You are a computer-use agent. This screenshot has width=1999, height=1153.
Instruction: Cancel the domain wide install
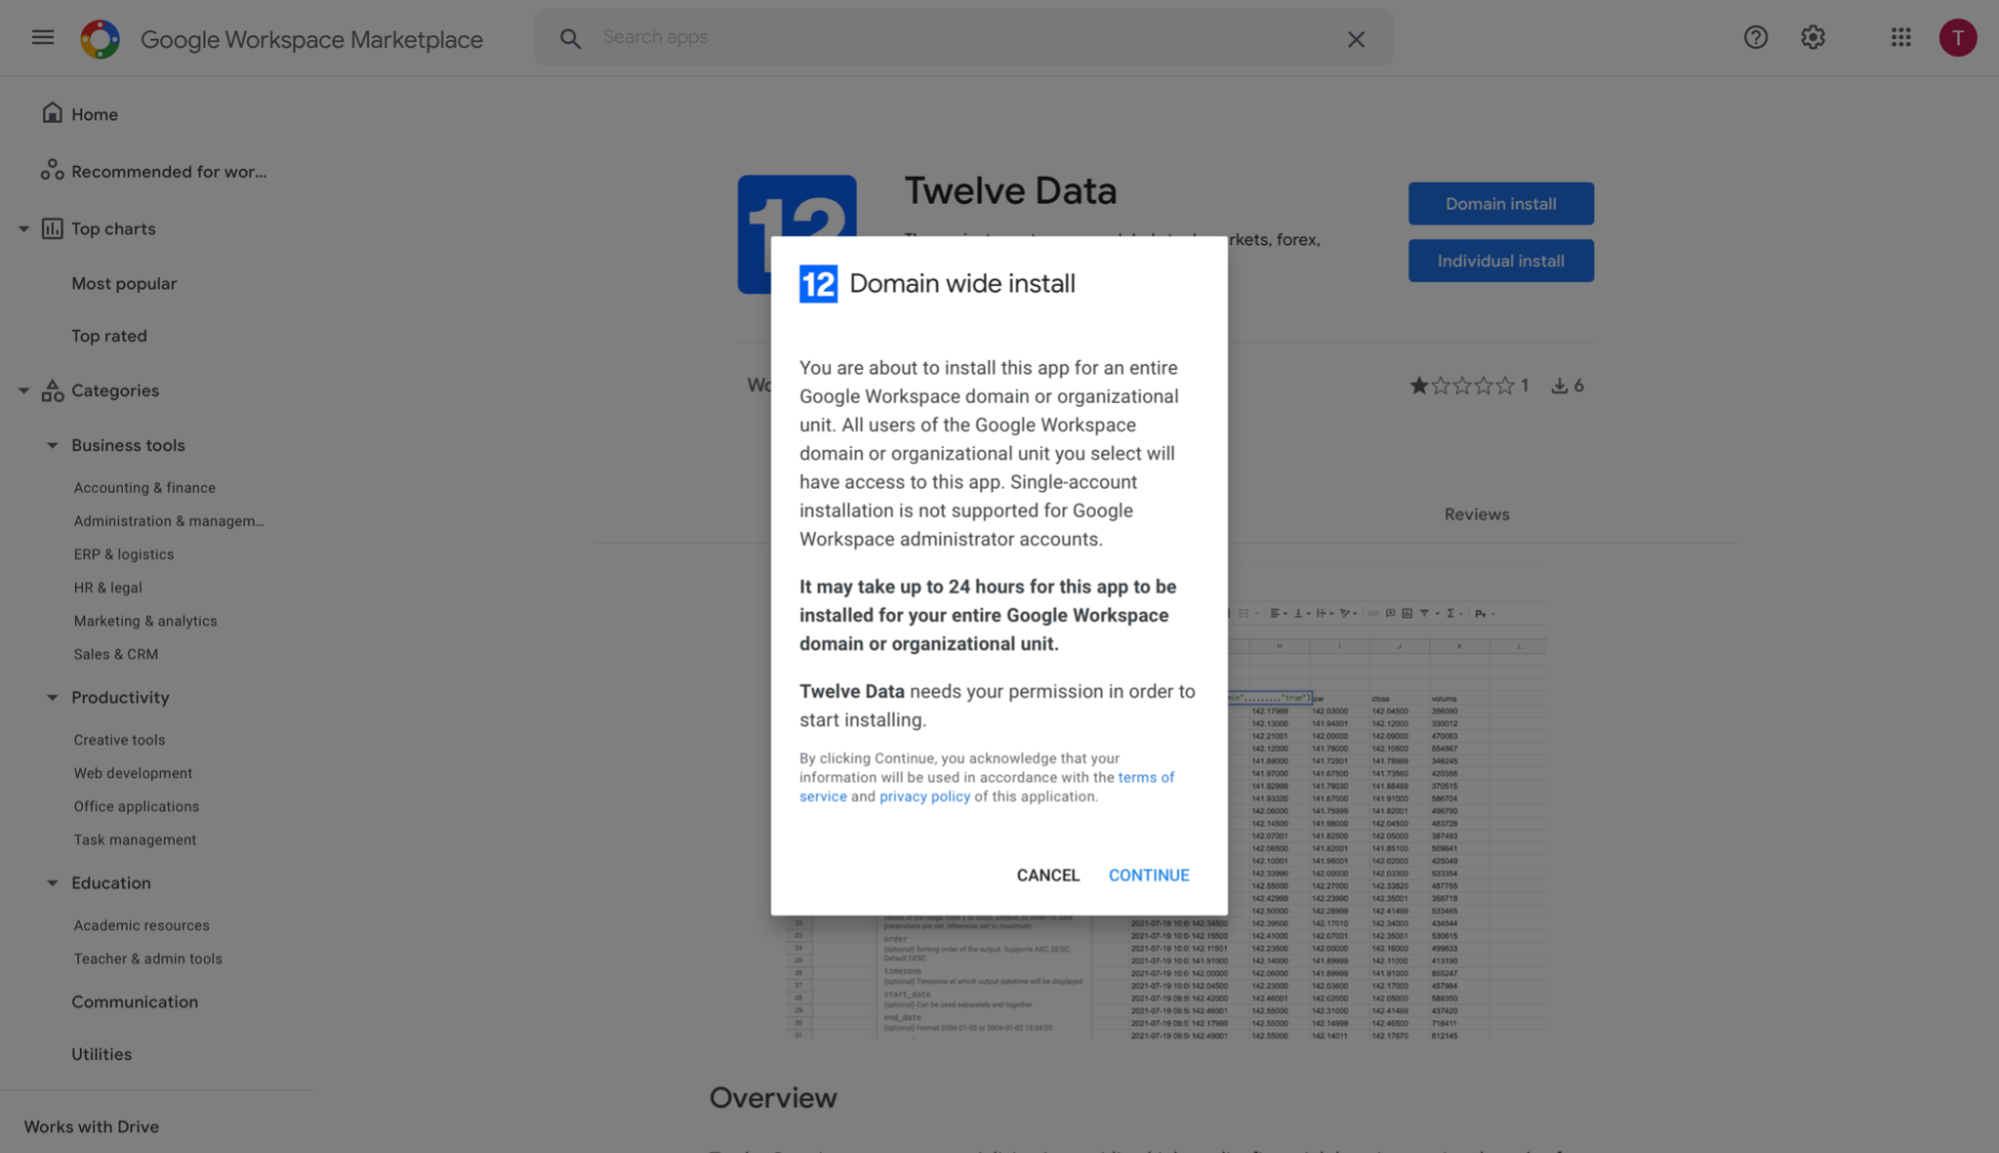point(1047,875)
